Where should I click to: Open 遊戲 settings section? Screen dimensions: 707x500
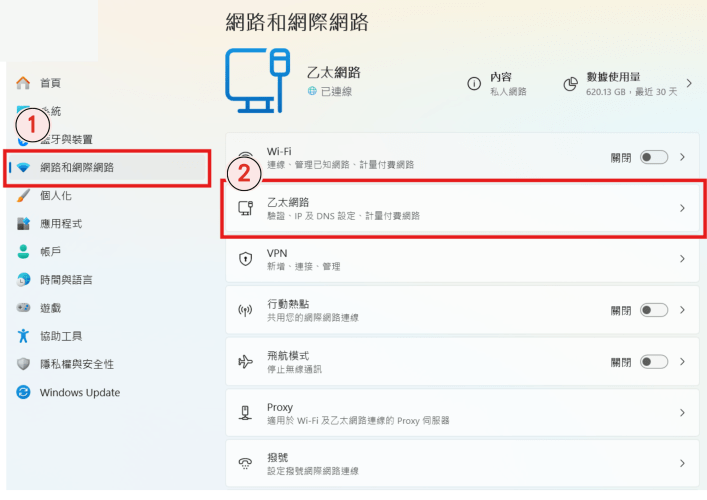tap(50, 308)
